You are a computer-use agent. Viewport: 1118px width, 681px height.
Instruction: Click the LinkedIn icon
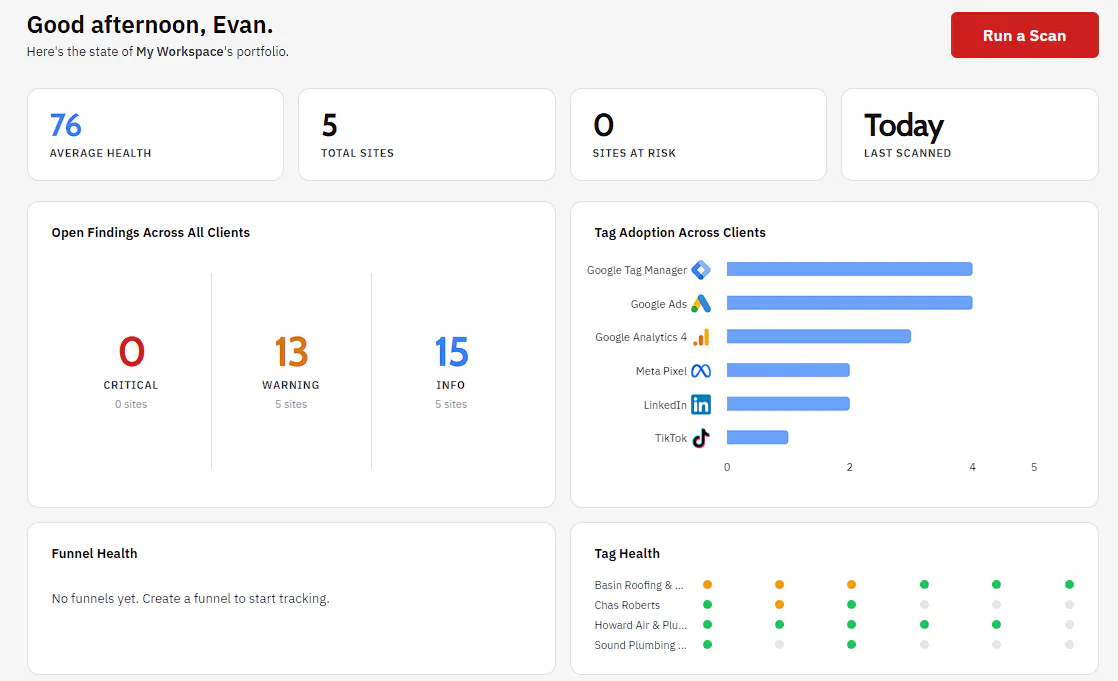pyautogui.click(x=701, y=404)
